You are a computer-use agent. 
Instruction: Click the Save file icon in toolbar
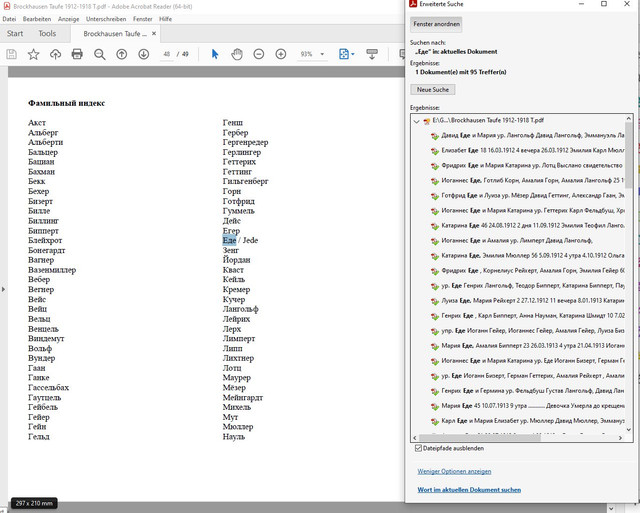coord(11,54)
